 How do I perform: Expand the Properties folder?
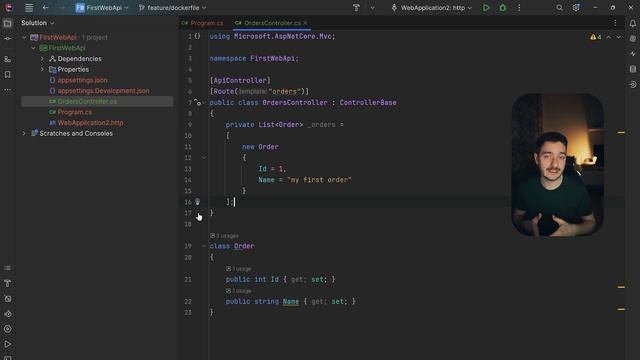[42, 69]
